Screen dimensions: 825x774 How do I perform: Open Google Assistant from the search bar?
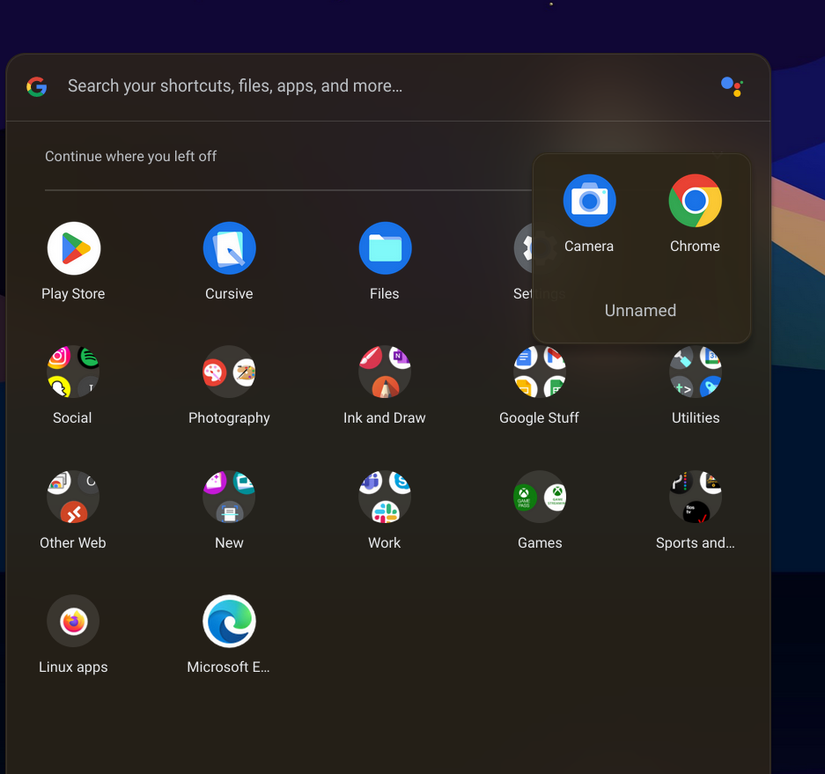(732, 86)
